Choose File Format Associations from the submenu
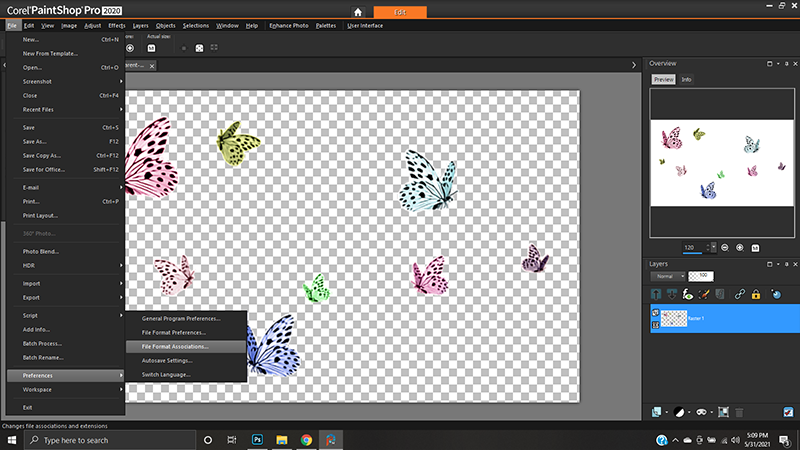 tap(175, 346)
